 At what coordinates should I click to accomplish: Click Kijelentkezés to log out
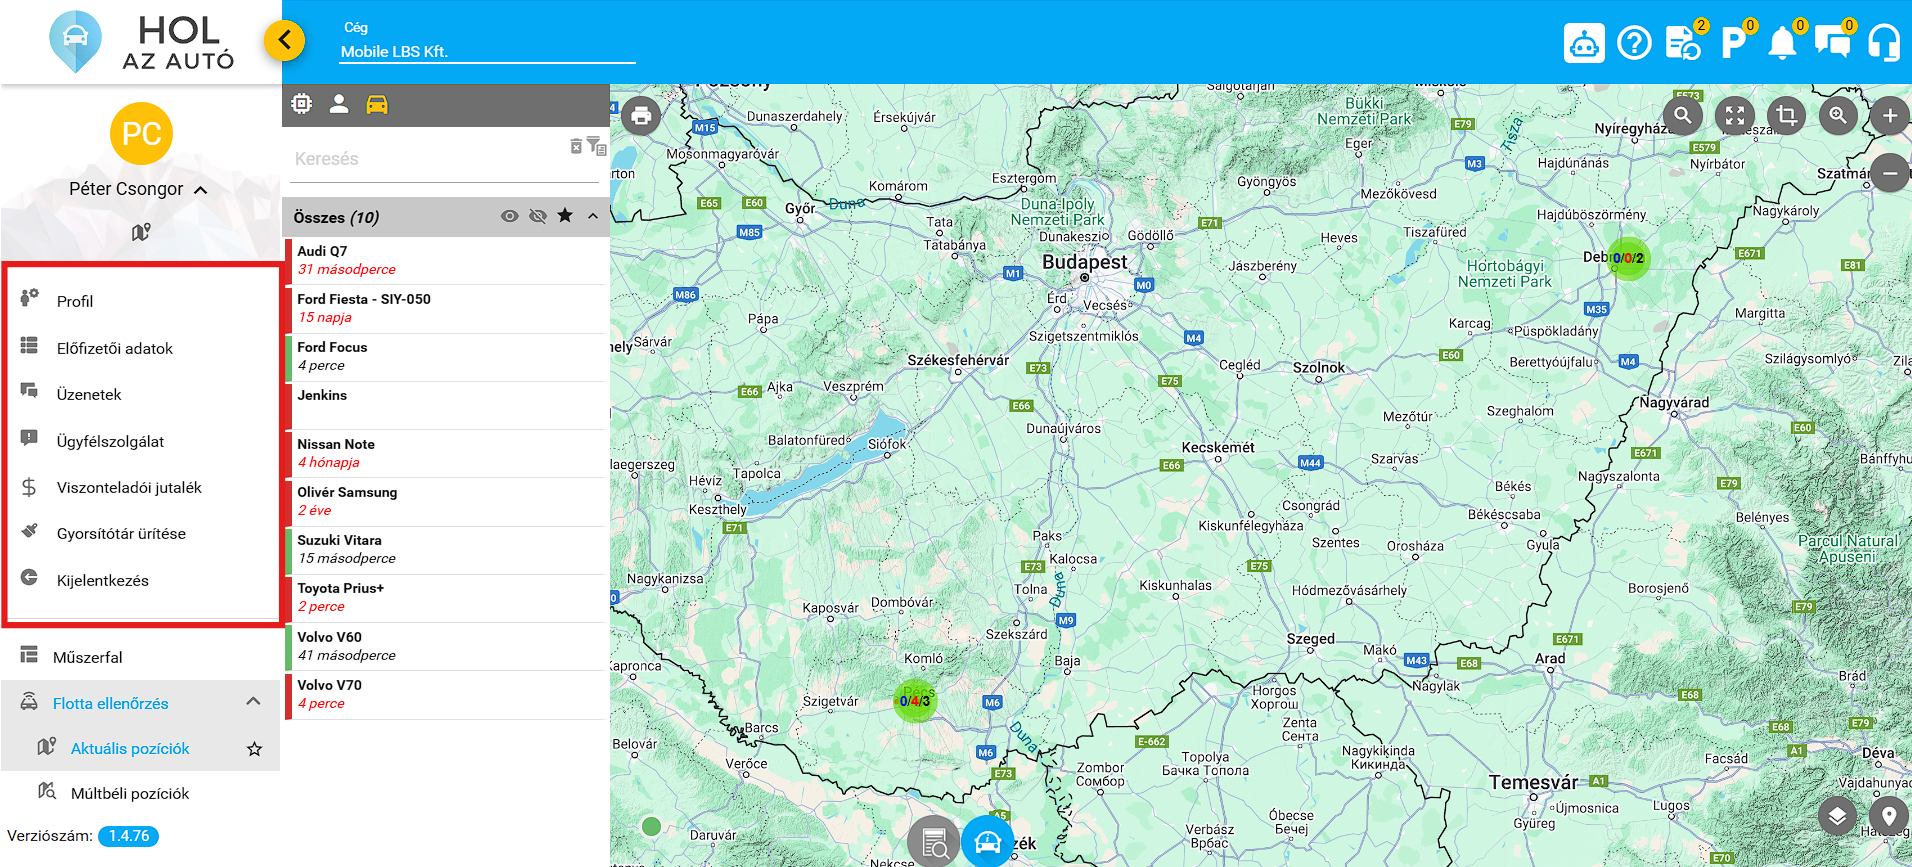click(102, 581)
